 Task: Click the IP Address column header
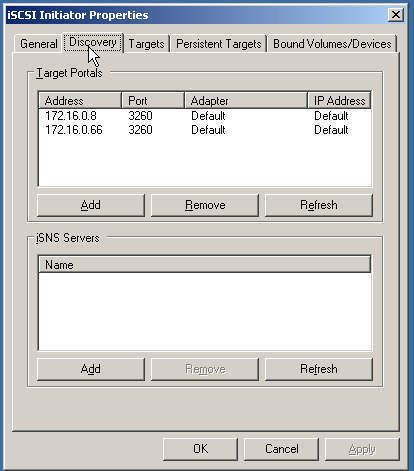tap(339, 101)
